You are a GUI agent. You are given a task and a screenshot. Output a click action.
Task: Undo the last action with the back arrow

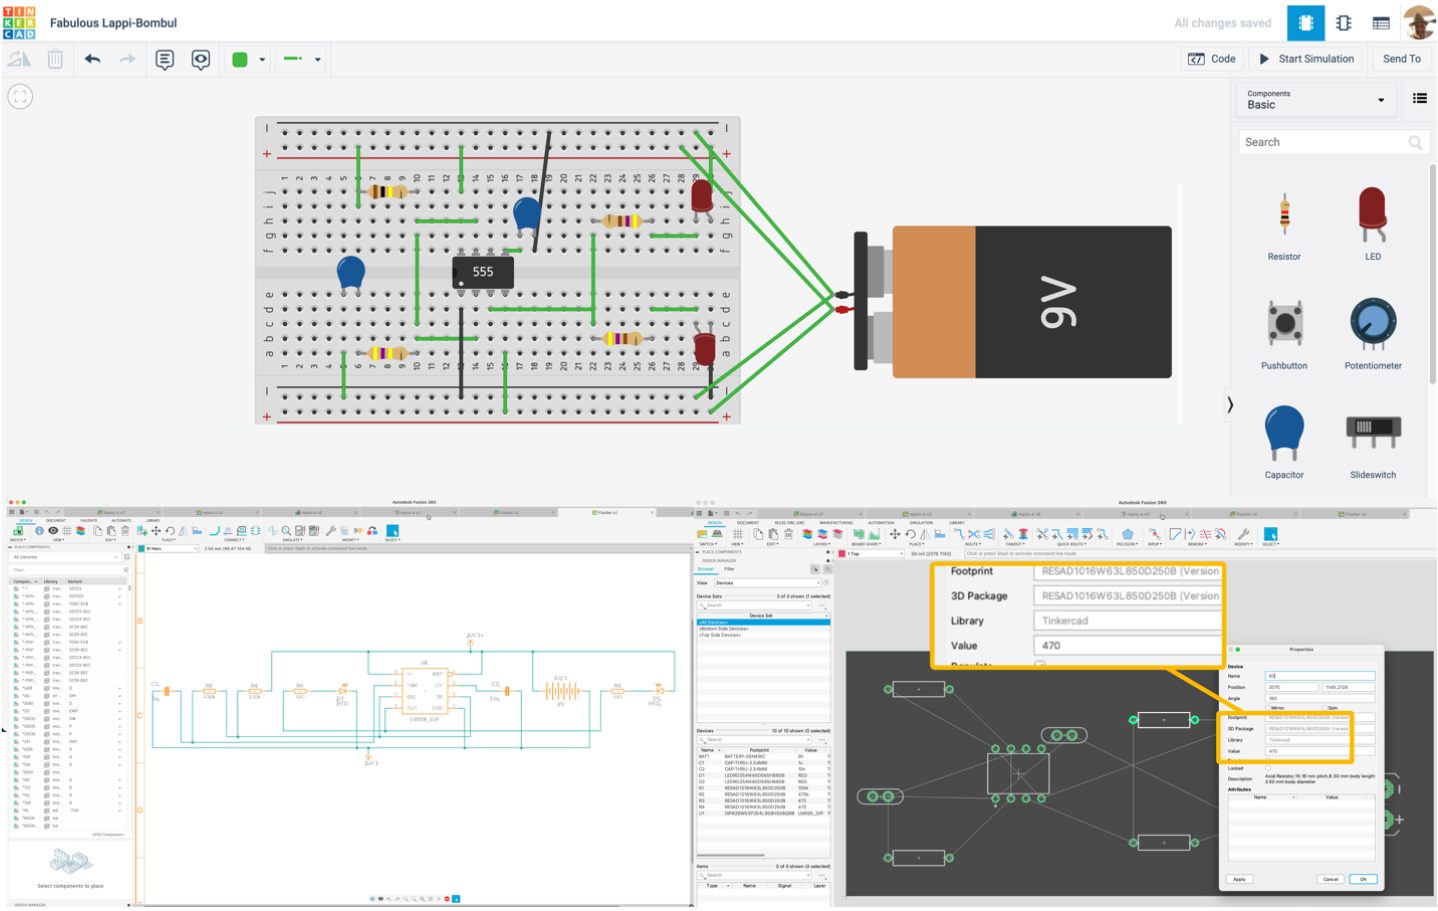point(93,60)
